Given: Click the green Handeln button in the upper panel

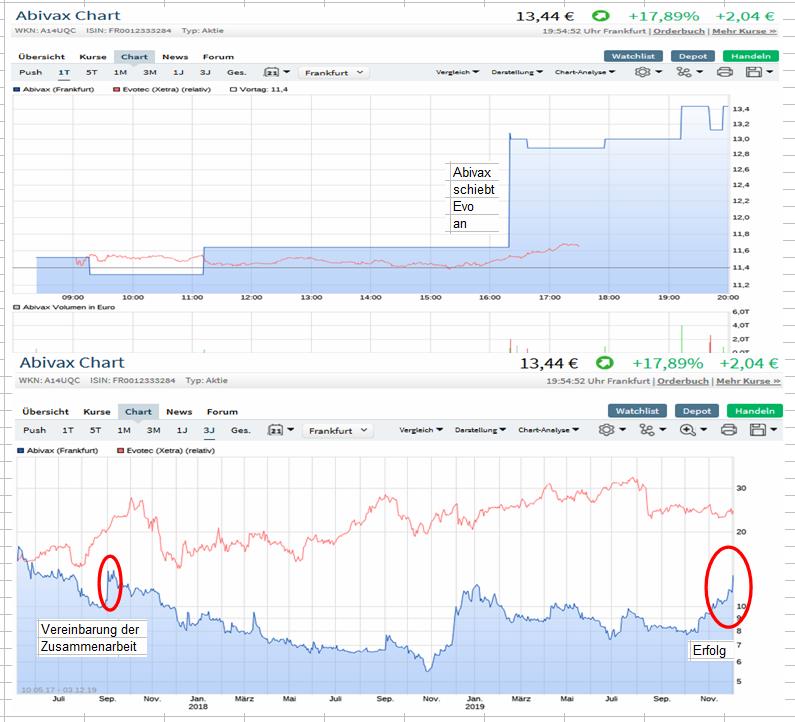Looking at the screenshot, I should pyautogui.click(x=750, y=57).
